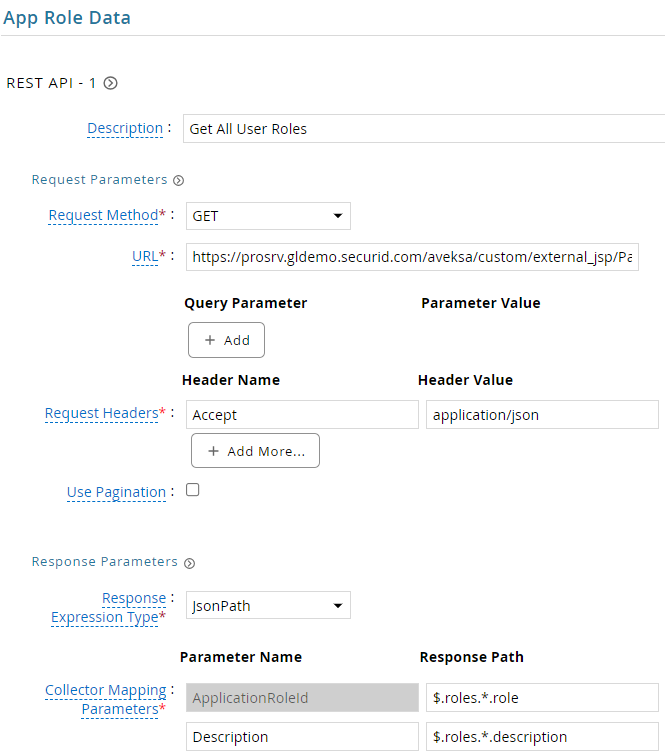Click the Add More... headers button

point(255,451)
